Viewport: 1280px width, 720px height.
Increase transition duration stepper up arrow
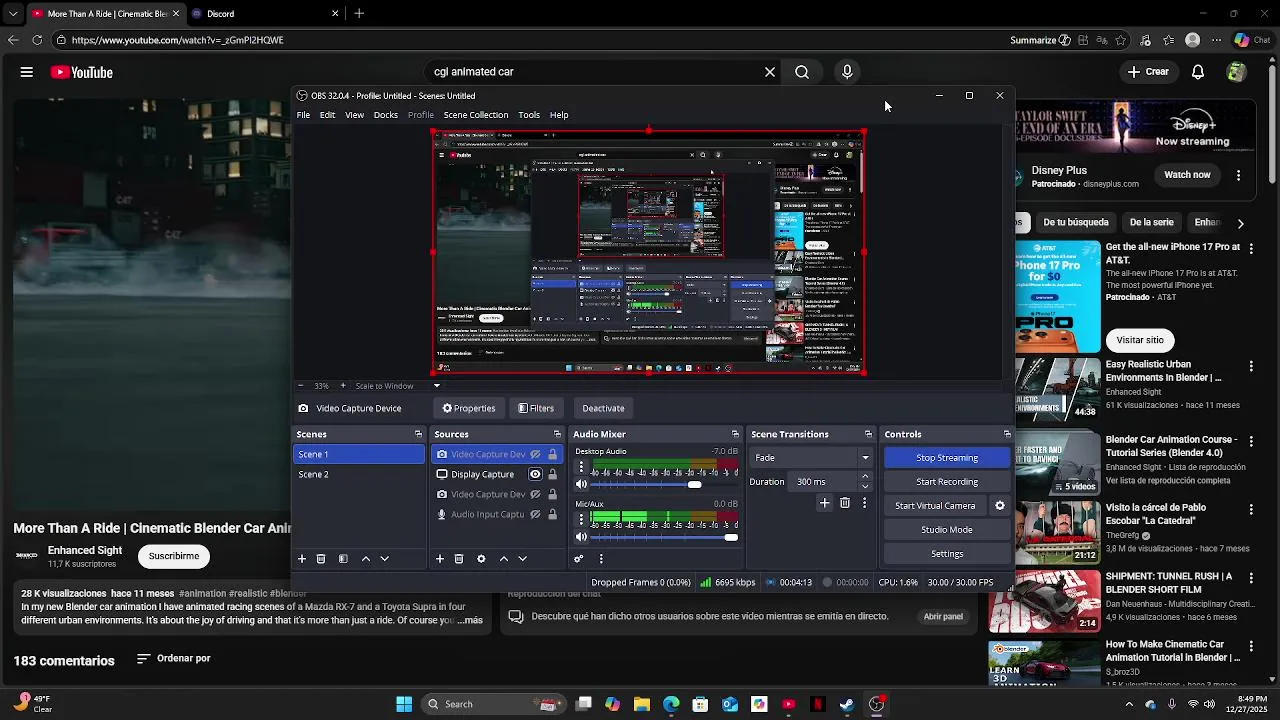(x=865, y=477)
